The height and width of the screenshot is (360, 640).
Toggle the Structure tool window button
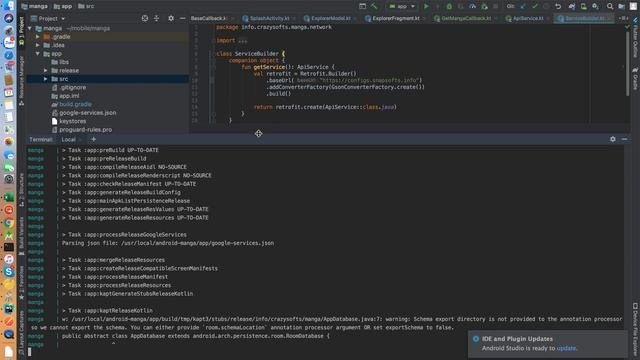click(x=22, y=189)
